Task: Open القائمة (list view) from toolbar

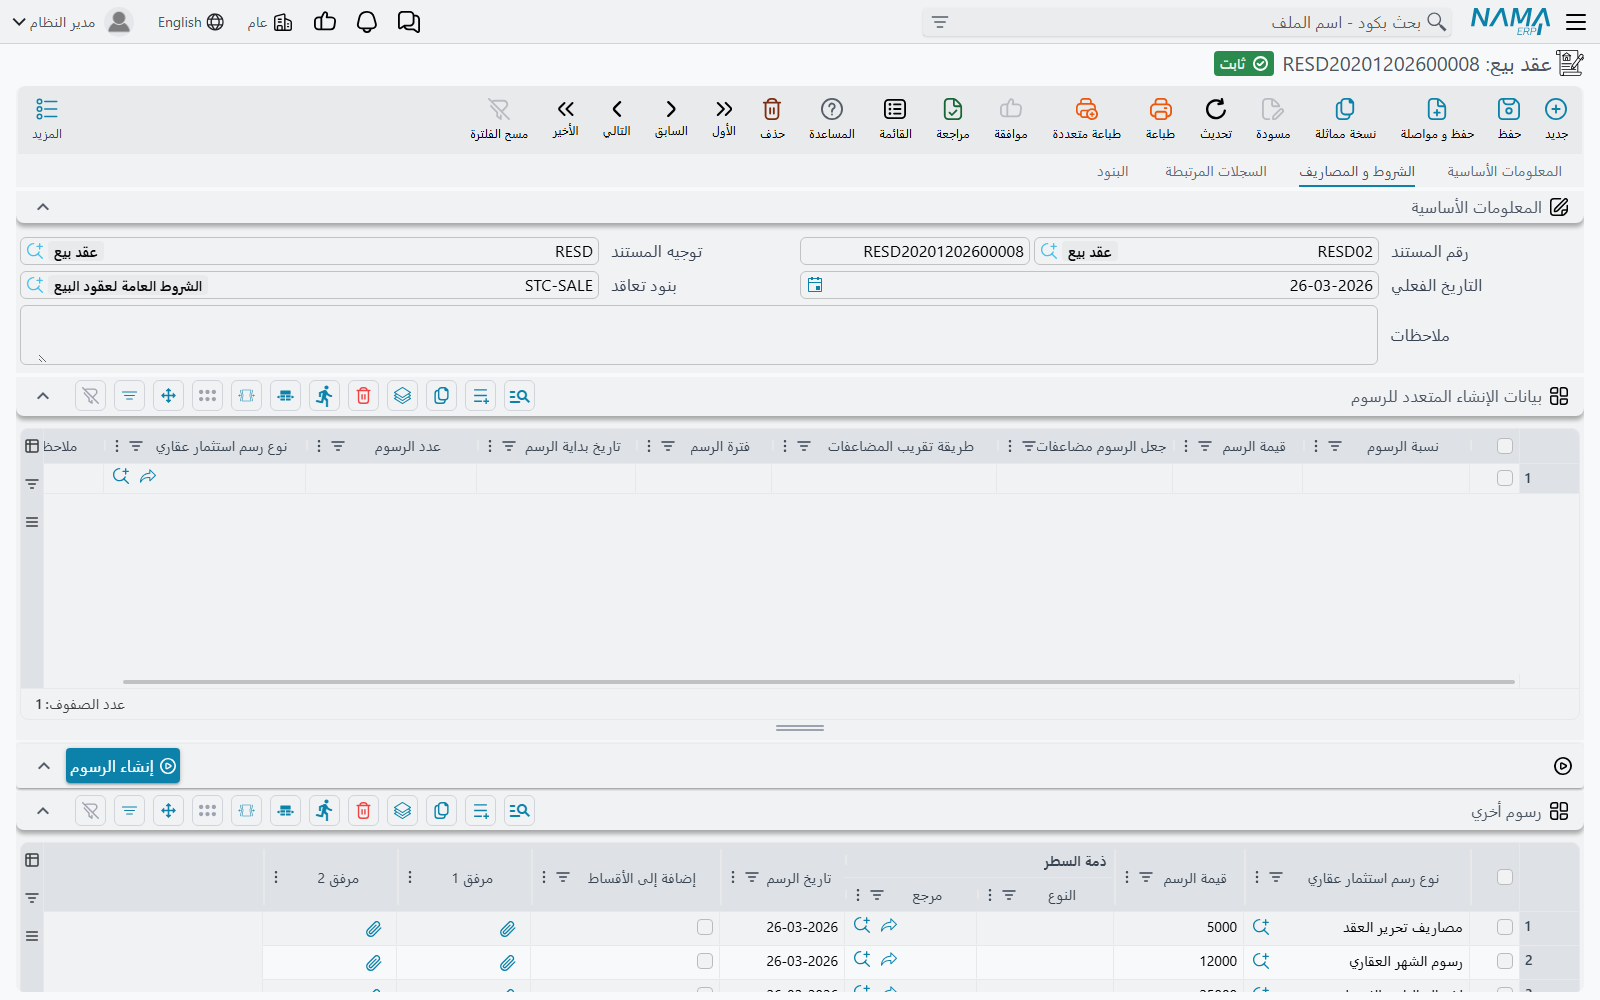Action: pos(895,119)
